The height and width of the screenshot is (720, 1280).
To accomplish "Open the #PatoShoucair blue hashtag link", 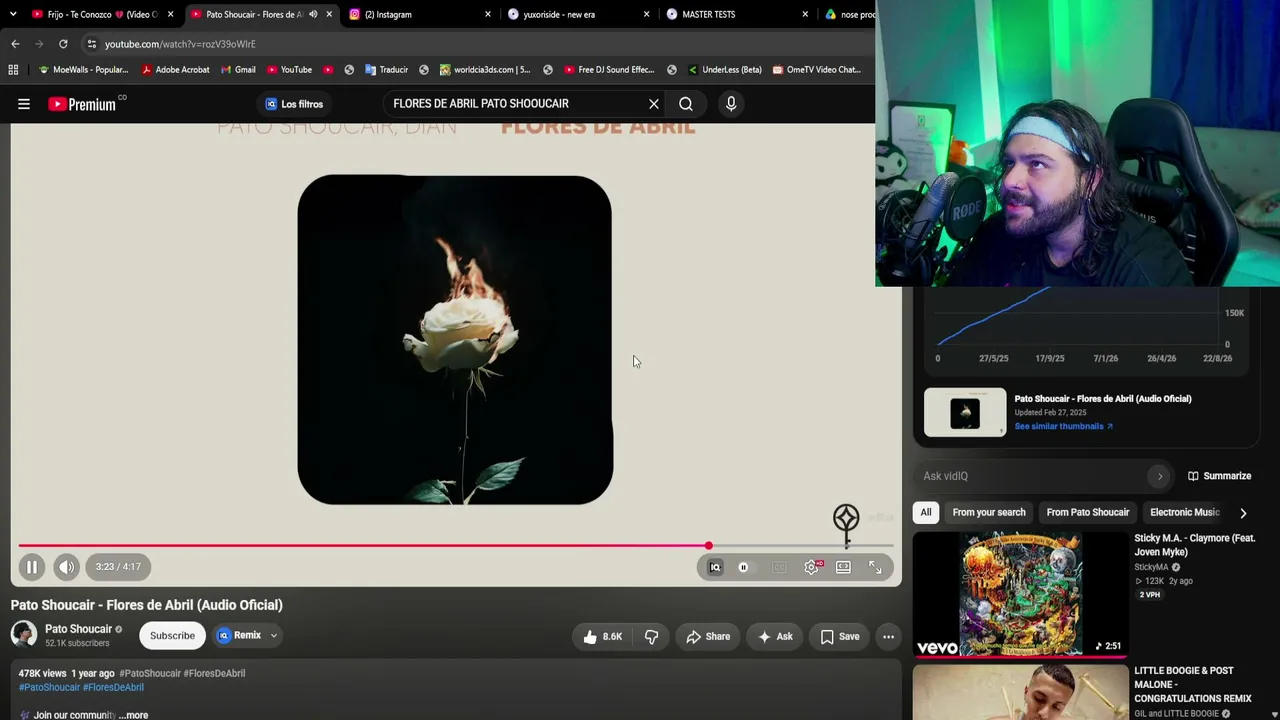I will tap(49, 687).
